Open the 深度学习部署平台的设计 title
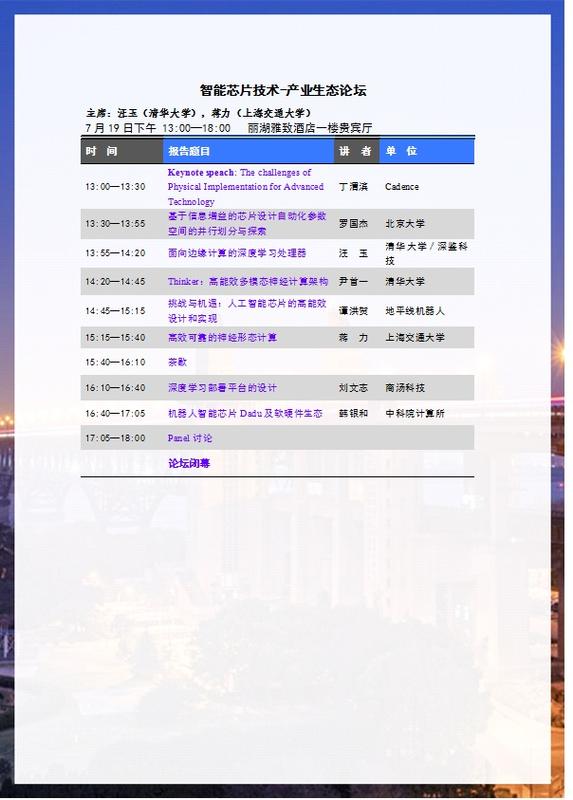 [x=222, y=387]
